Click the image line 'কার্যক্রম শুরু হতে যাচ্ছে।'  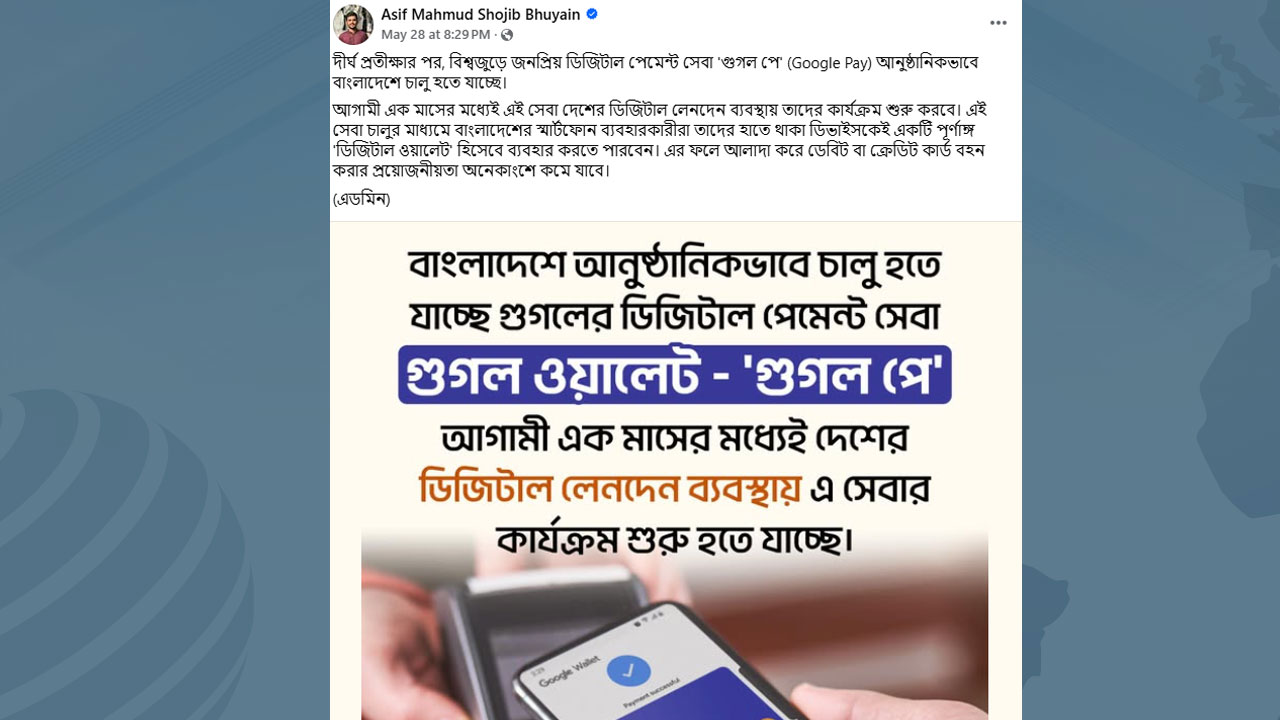point(675,541)
